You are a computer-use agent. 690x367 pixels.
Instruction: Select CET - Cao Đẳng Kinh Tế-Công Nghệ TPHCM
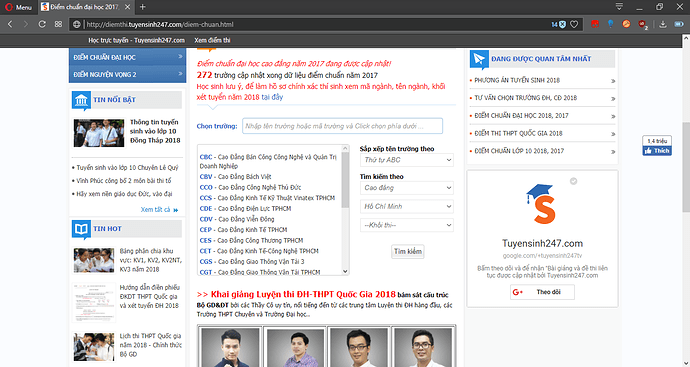259,251
